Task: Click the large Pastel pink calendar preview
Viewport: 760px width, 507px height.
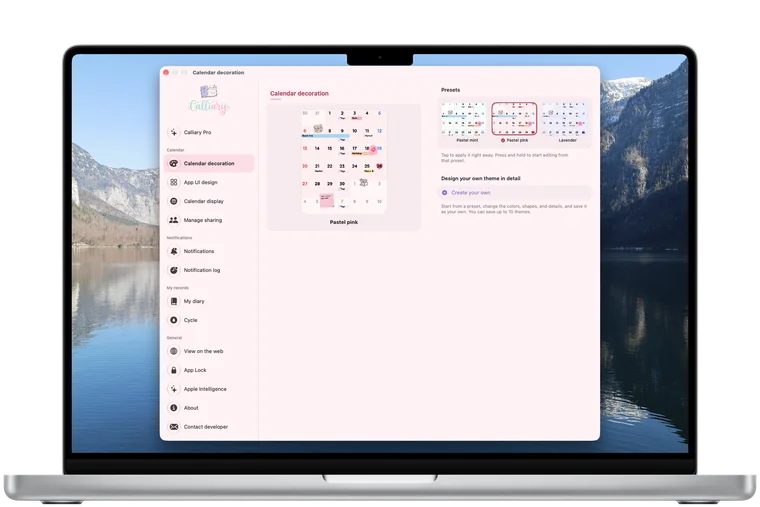Action: pos(344,161)
